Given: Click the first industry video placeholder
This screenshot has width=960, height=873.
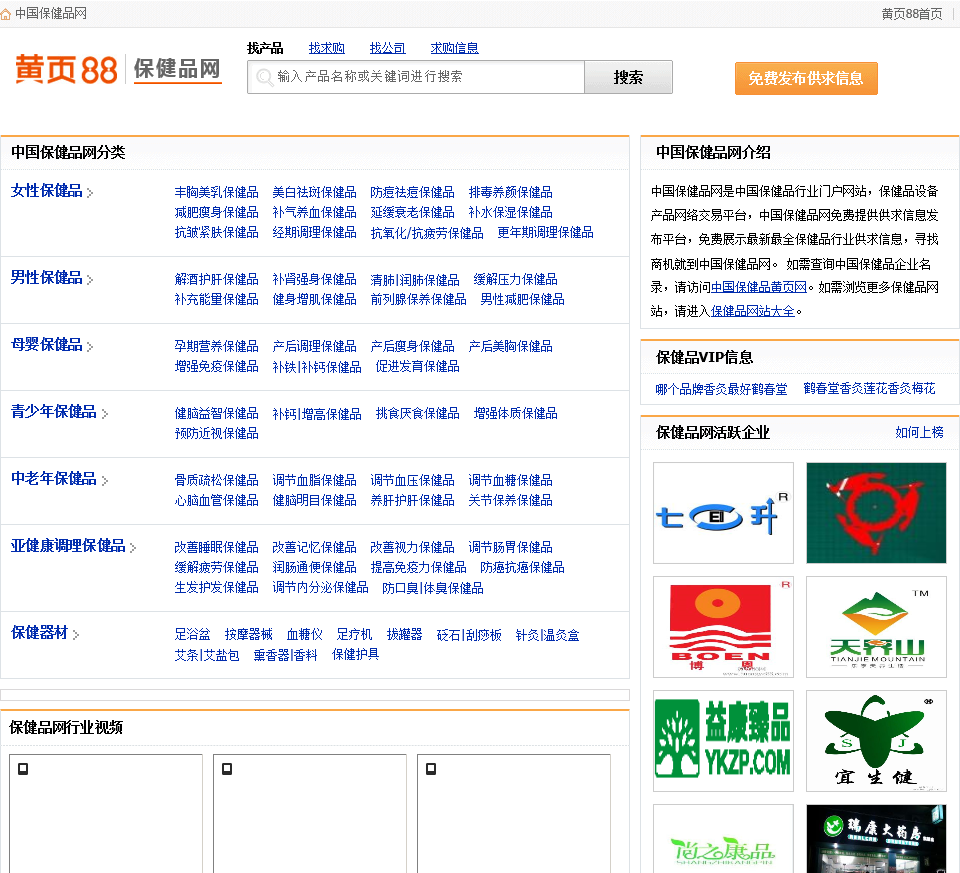Looking at the screenshot, I should coord(106,814).
